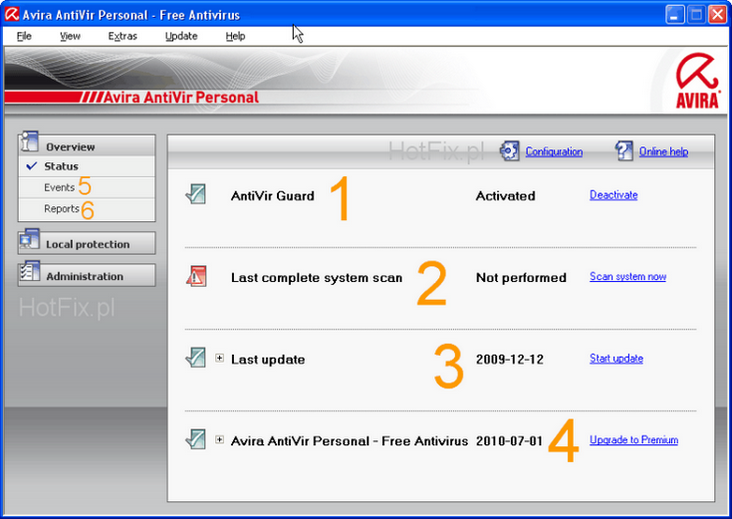This screenshot has height=519, width=732.
Task: Expand the Avira AntiVir Personal license details
Action: (x=220, y=440)
